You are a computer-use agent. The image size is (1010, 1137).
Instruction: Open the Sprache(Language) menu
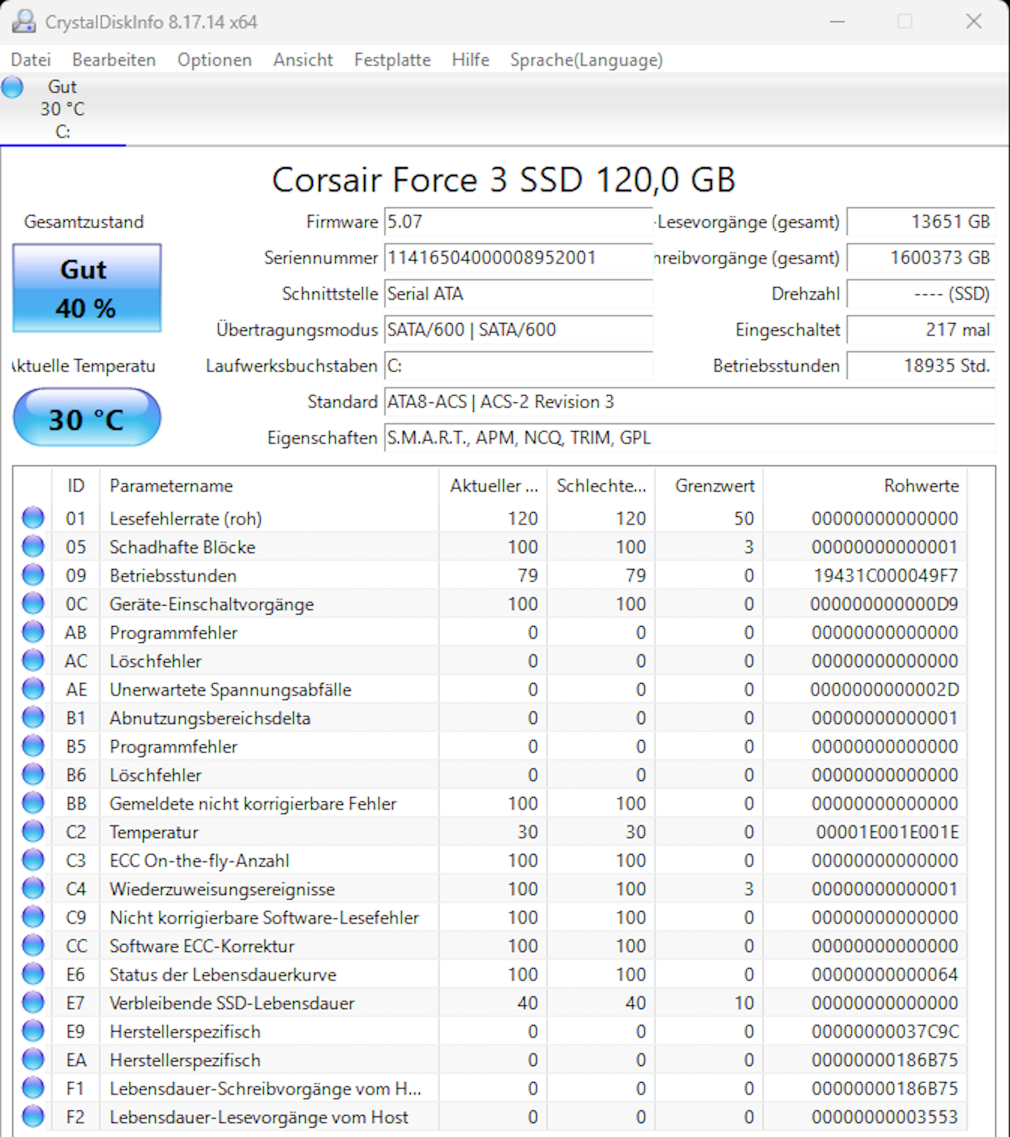coord(587,60)
